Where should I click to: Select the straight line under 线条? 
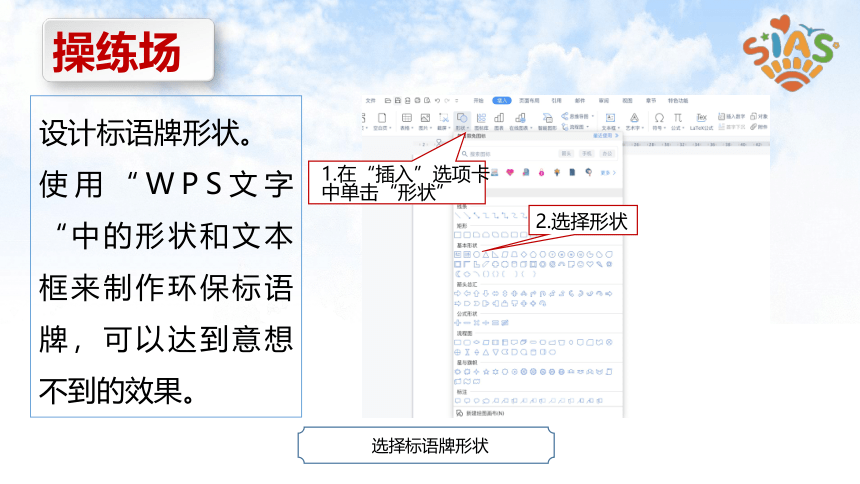(x=457, y=216)
